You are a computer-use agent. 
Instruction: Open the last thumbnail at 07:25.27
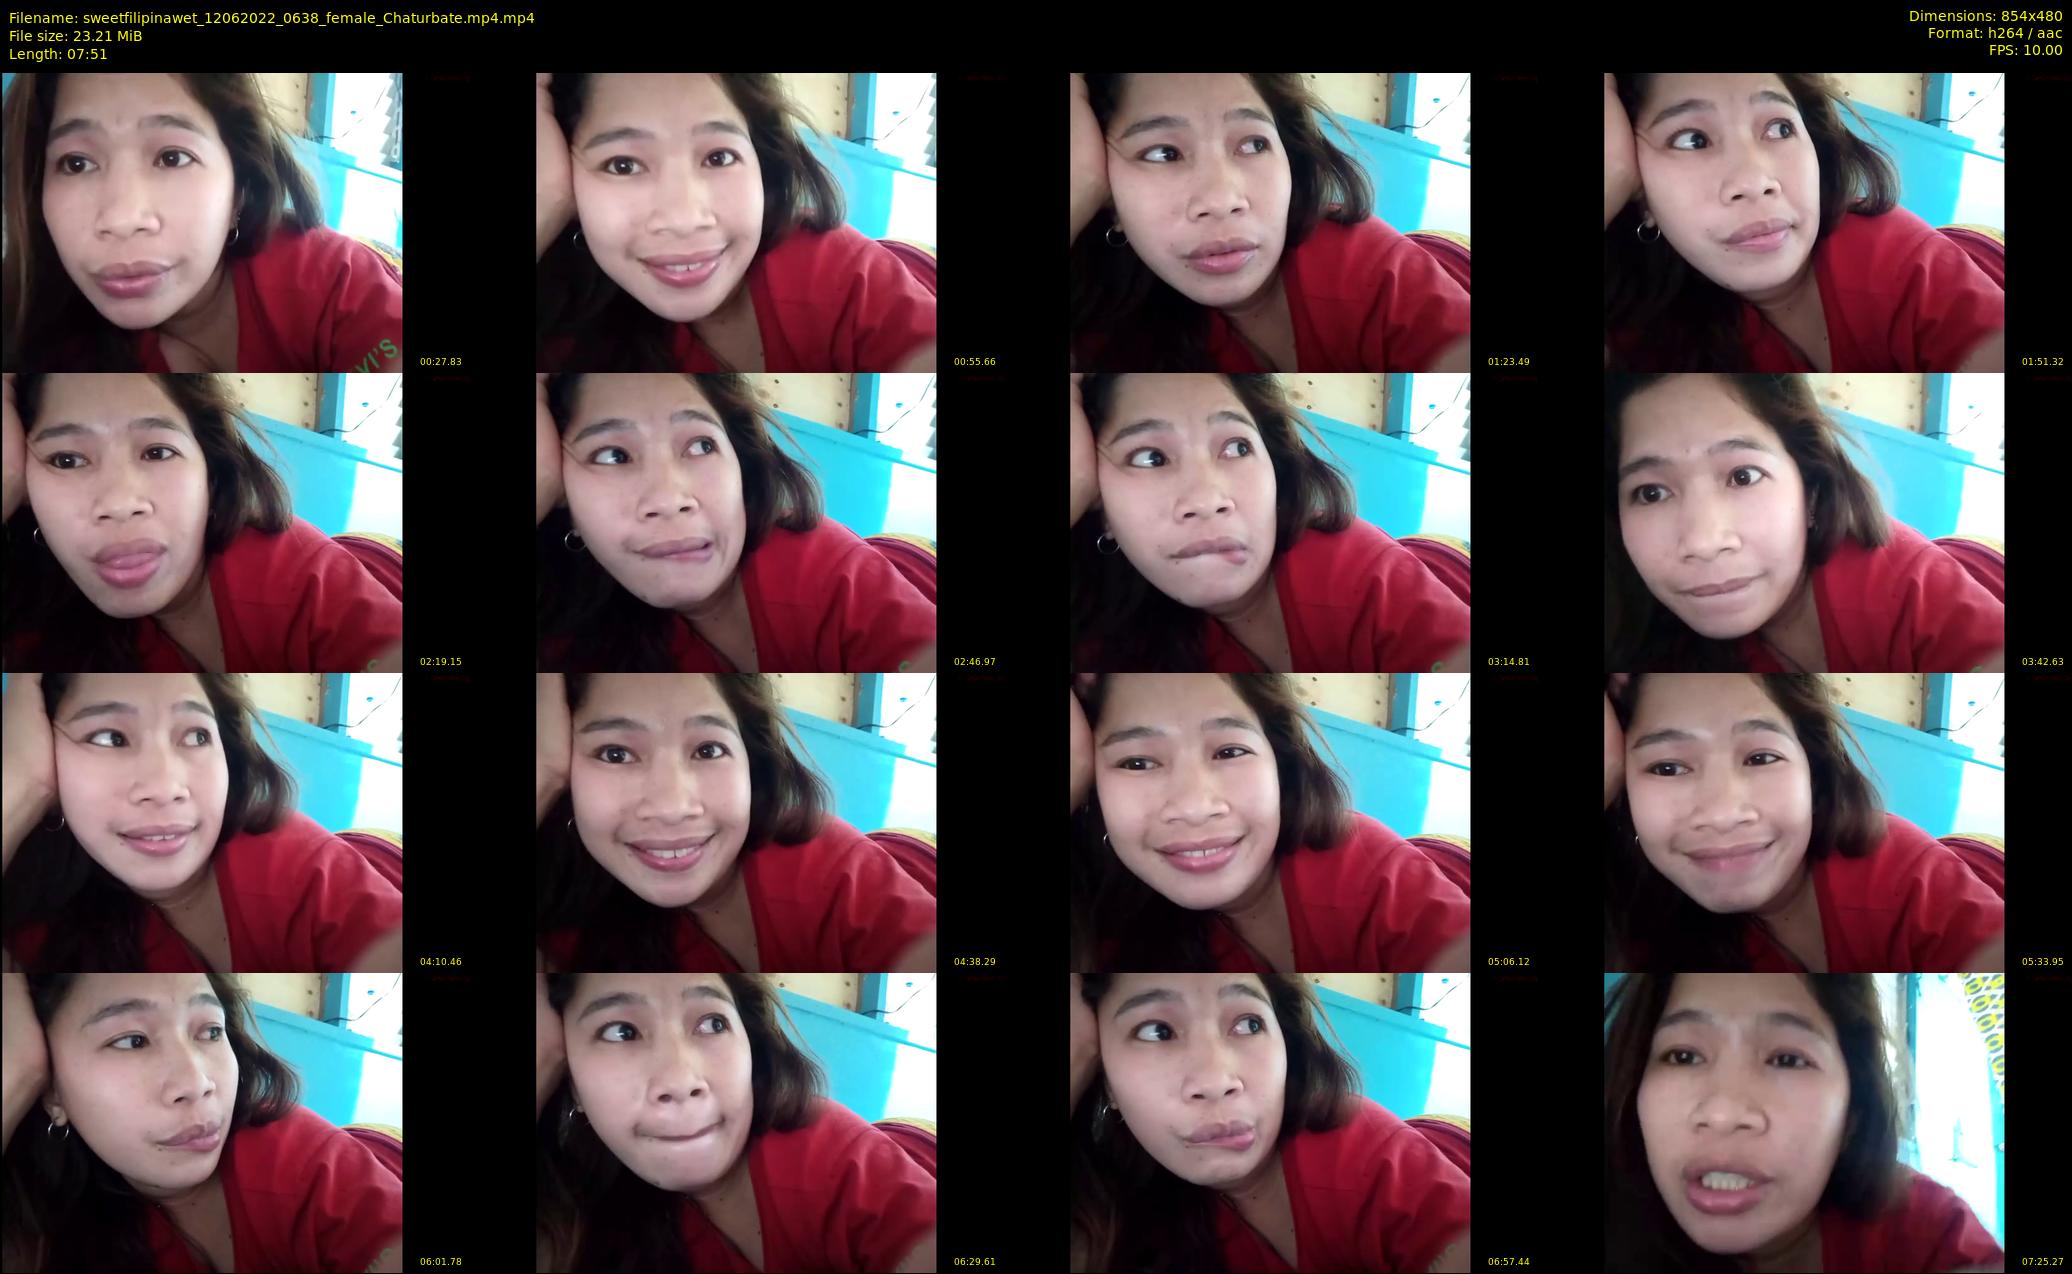[1804, 1122]
